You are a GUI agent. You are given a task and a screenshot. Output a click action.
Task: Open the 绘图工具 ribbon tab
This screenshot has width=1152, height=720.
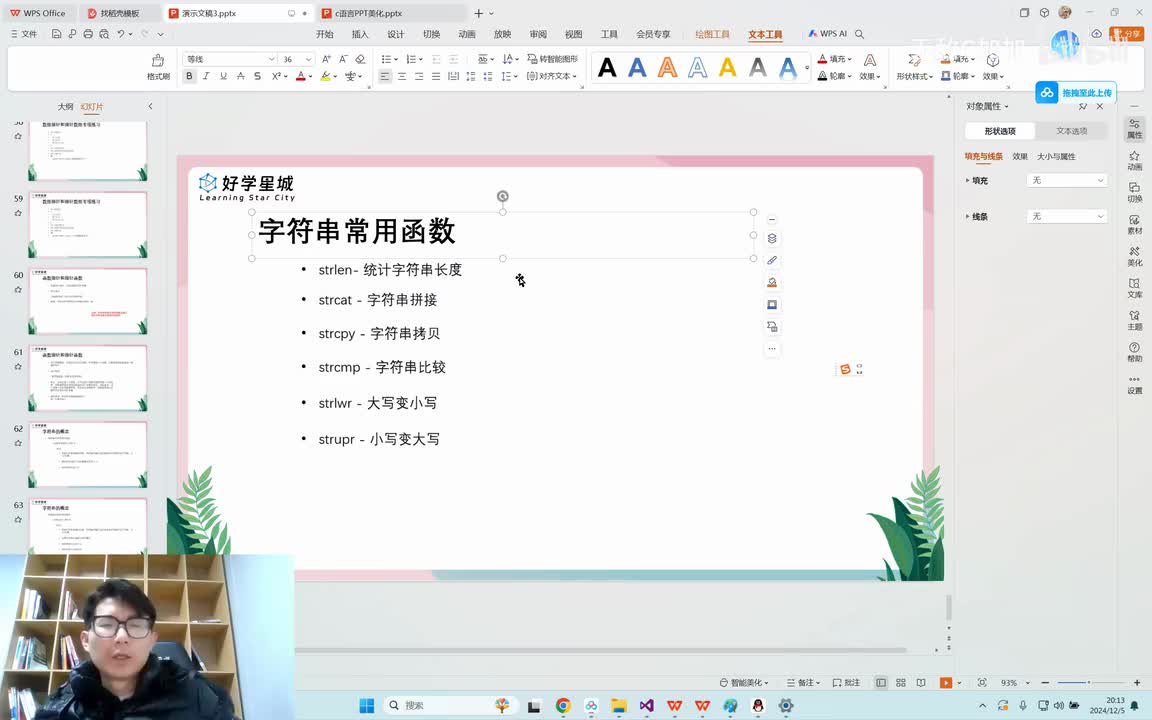click(713, 34)
